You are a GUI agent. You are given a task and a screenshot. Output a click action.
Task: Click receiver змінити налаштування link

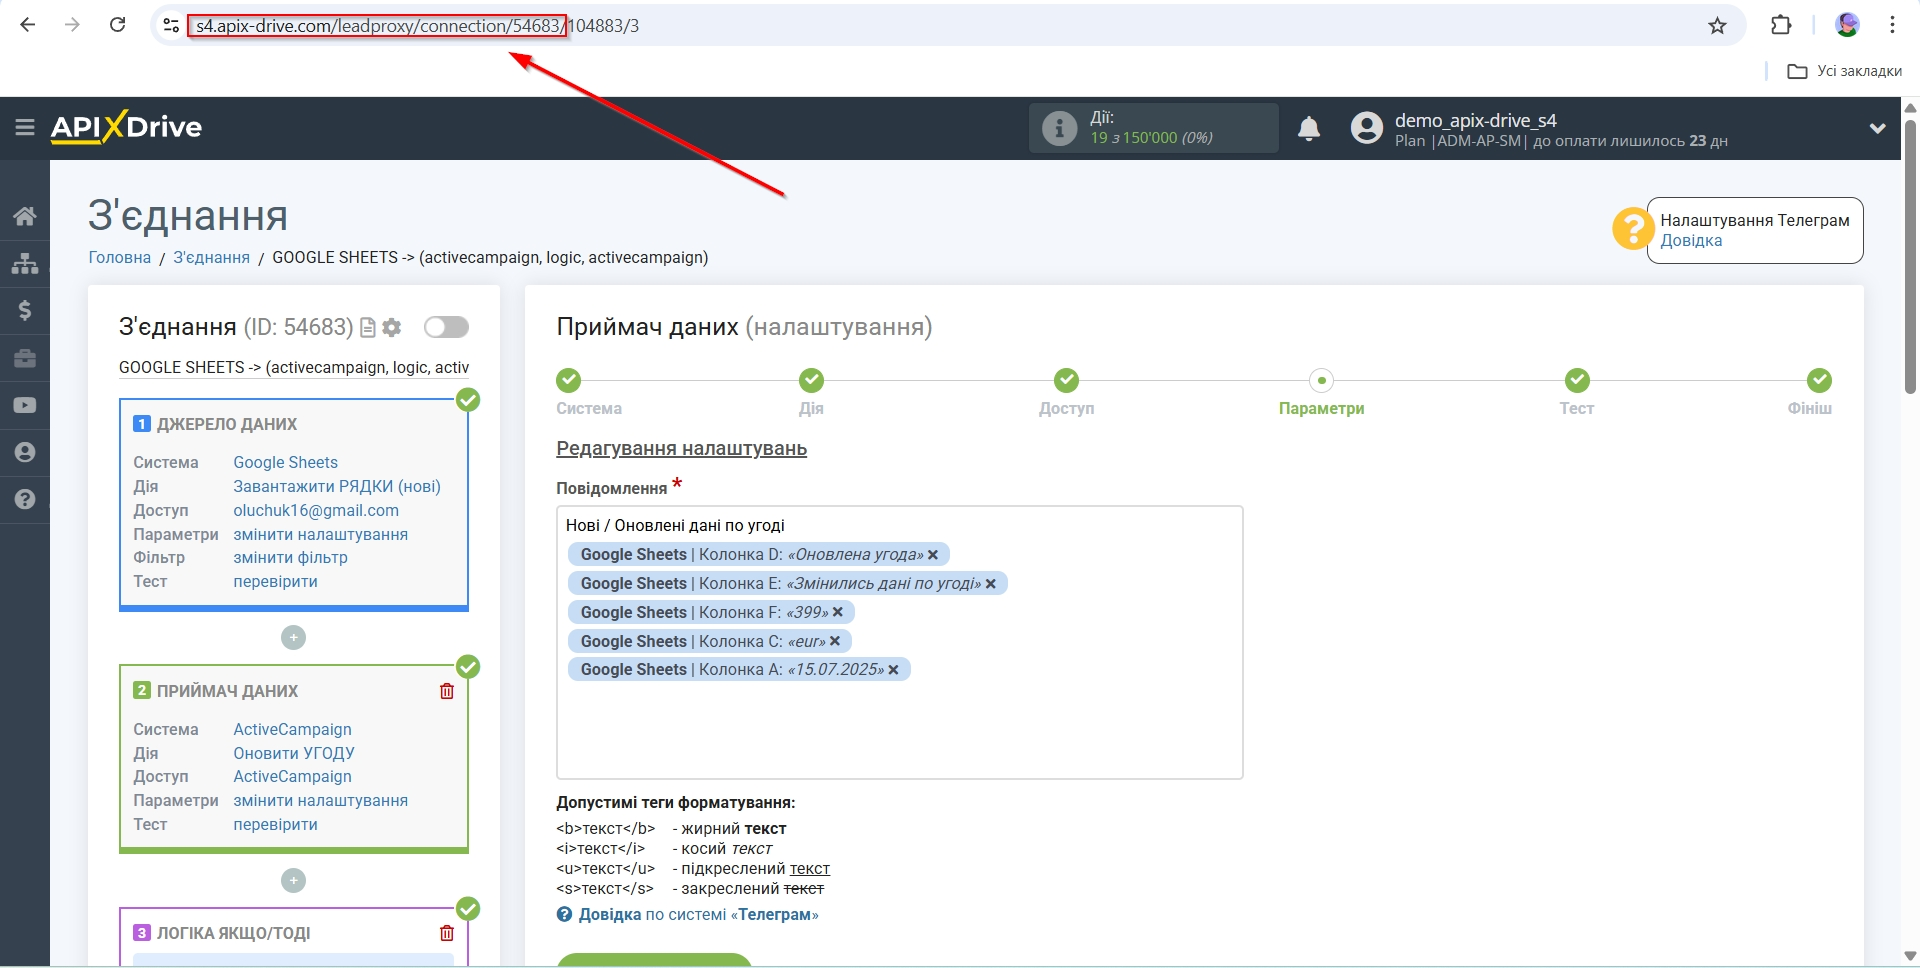coord(320,800)
